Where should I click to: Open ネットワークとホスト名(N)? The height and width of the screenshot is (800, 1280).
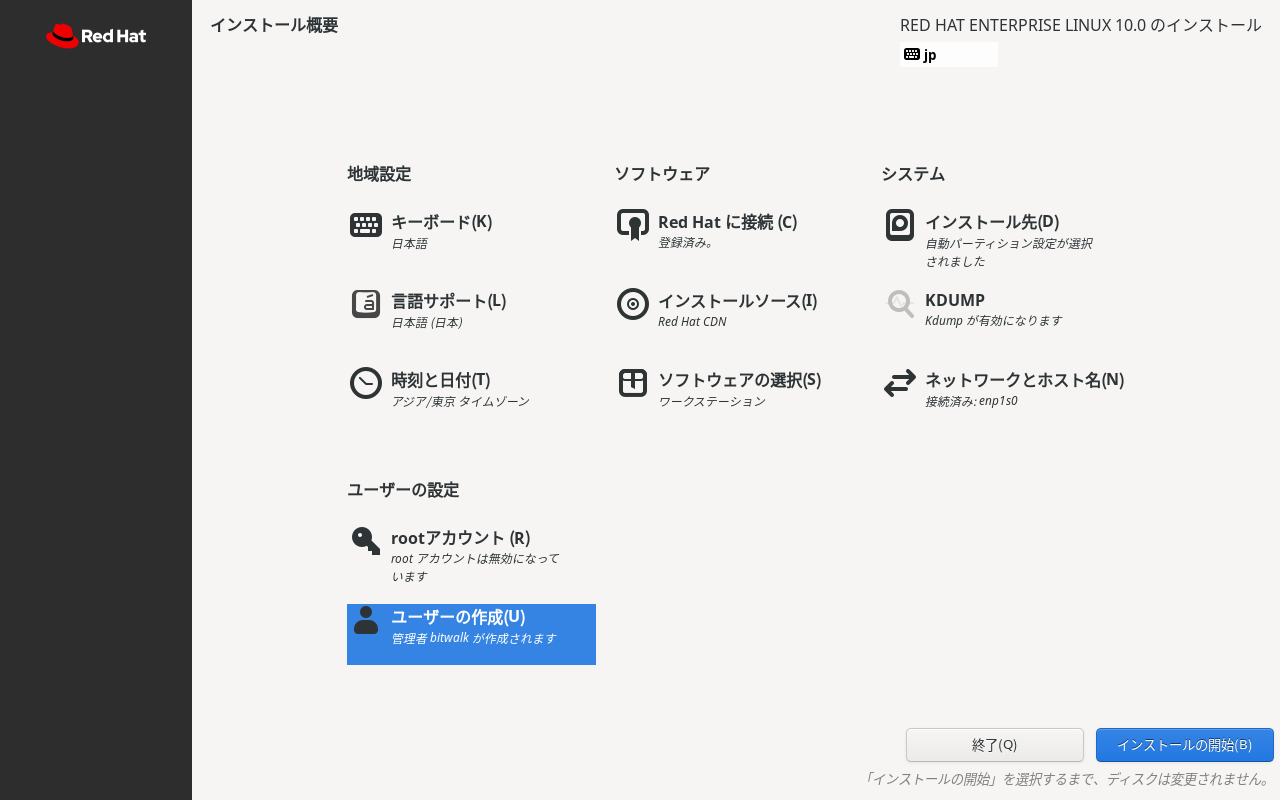1024,380
